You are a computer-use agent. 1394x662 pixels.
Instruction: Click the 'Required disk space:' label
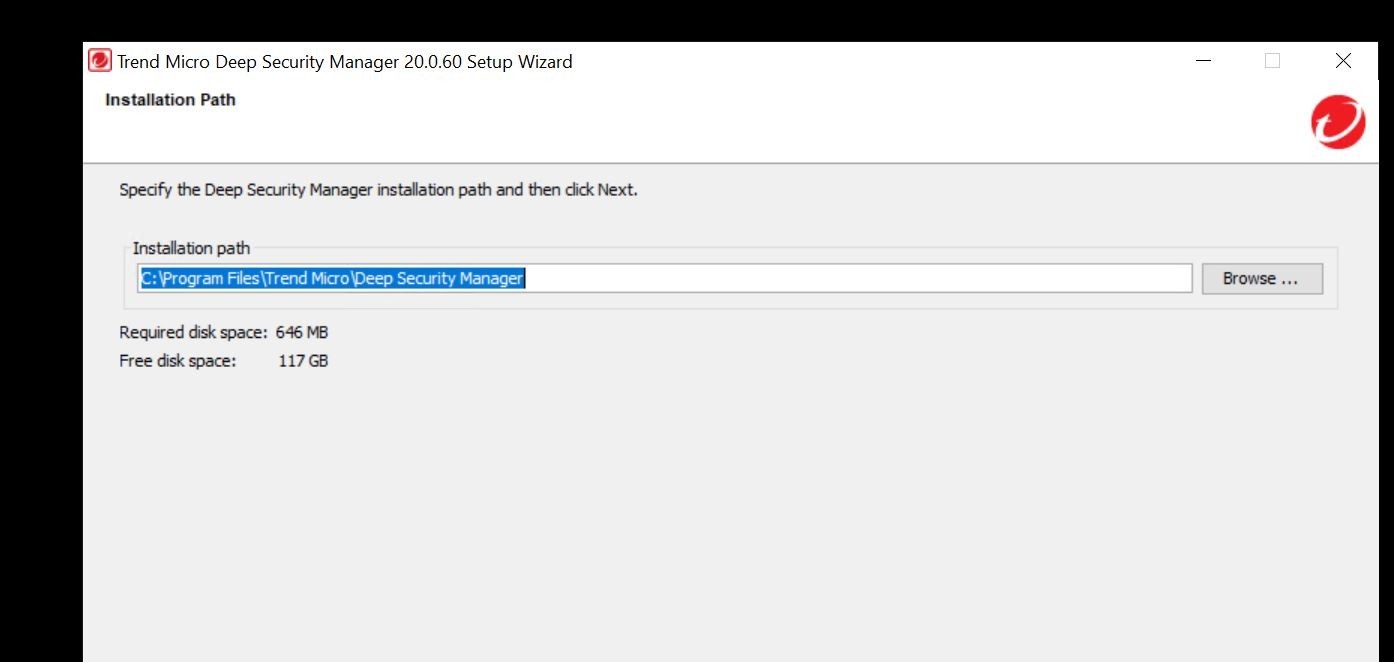click(193, 332)
